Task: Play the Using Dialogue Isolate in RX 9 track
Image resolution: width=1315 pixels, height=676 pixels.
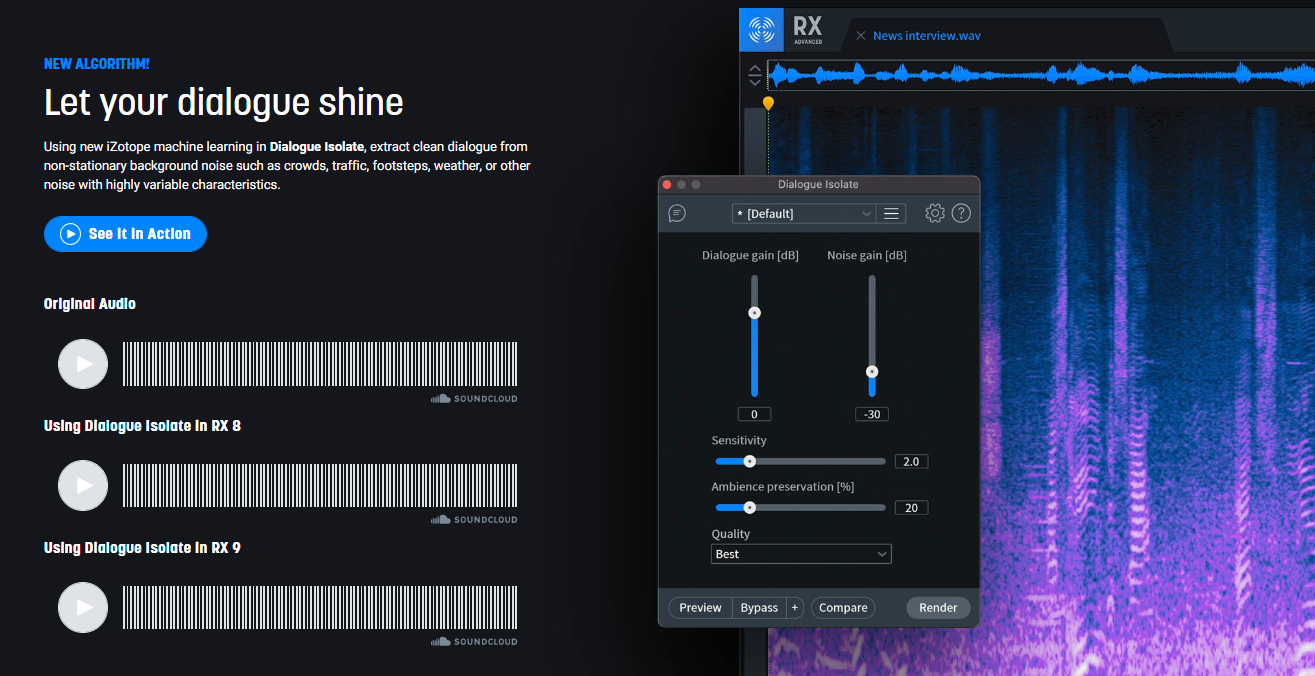Action: click(x=83, y=608)
